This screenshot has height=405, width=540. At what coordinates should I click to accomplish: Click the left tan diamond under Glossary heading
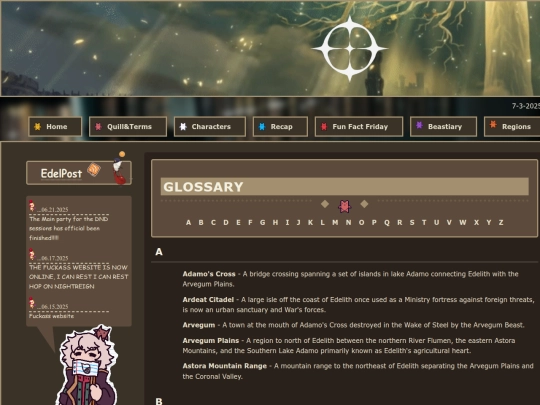pyautogui.click(x=325, y=204)
